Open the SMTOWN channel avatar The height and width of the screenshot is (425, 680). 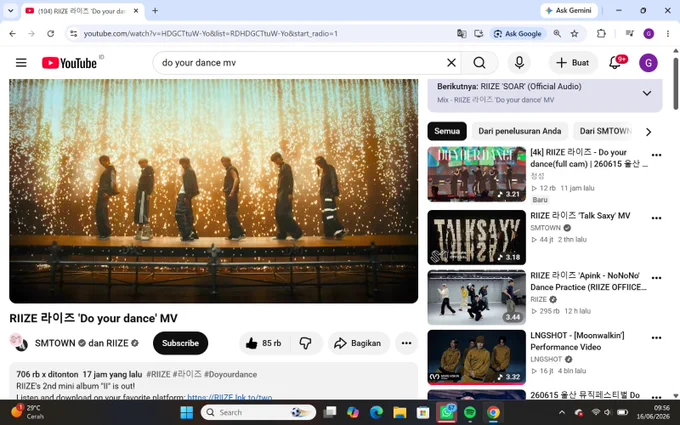(19, 343)
